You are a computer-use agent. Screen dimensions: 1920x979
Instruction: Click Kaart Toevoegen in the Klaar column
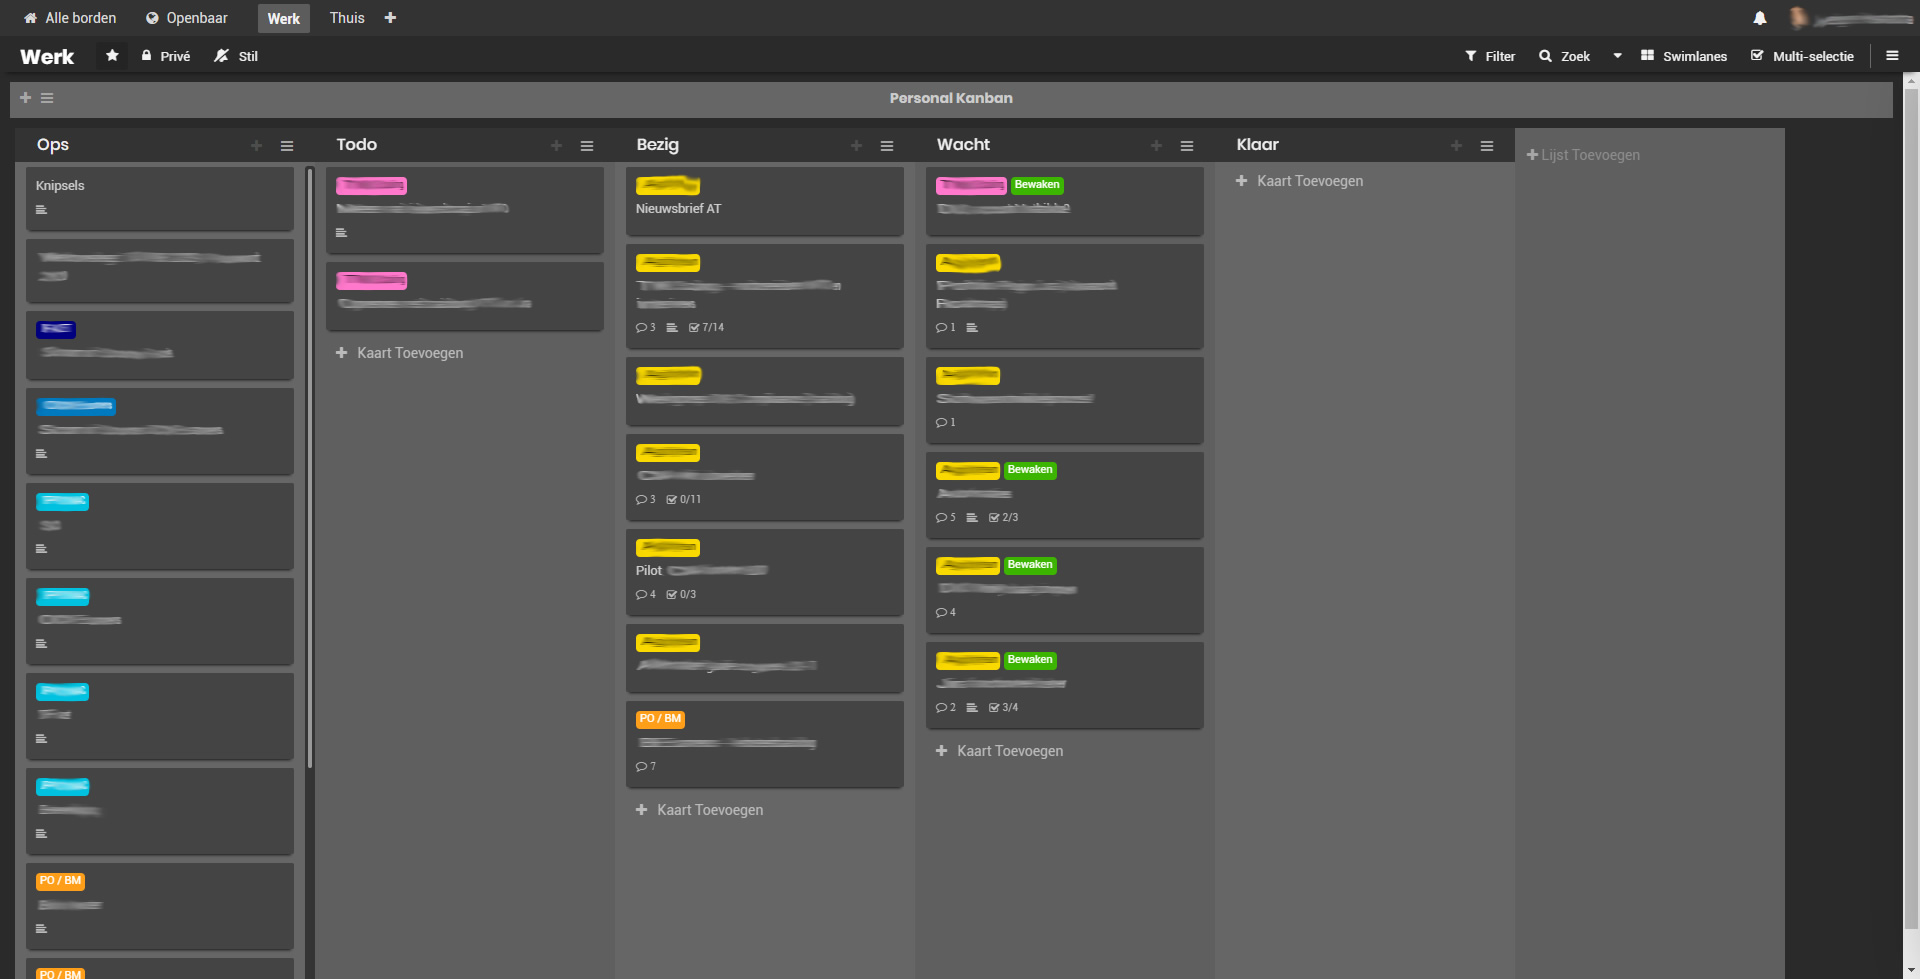1299,181
